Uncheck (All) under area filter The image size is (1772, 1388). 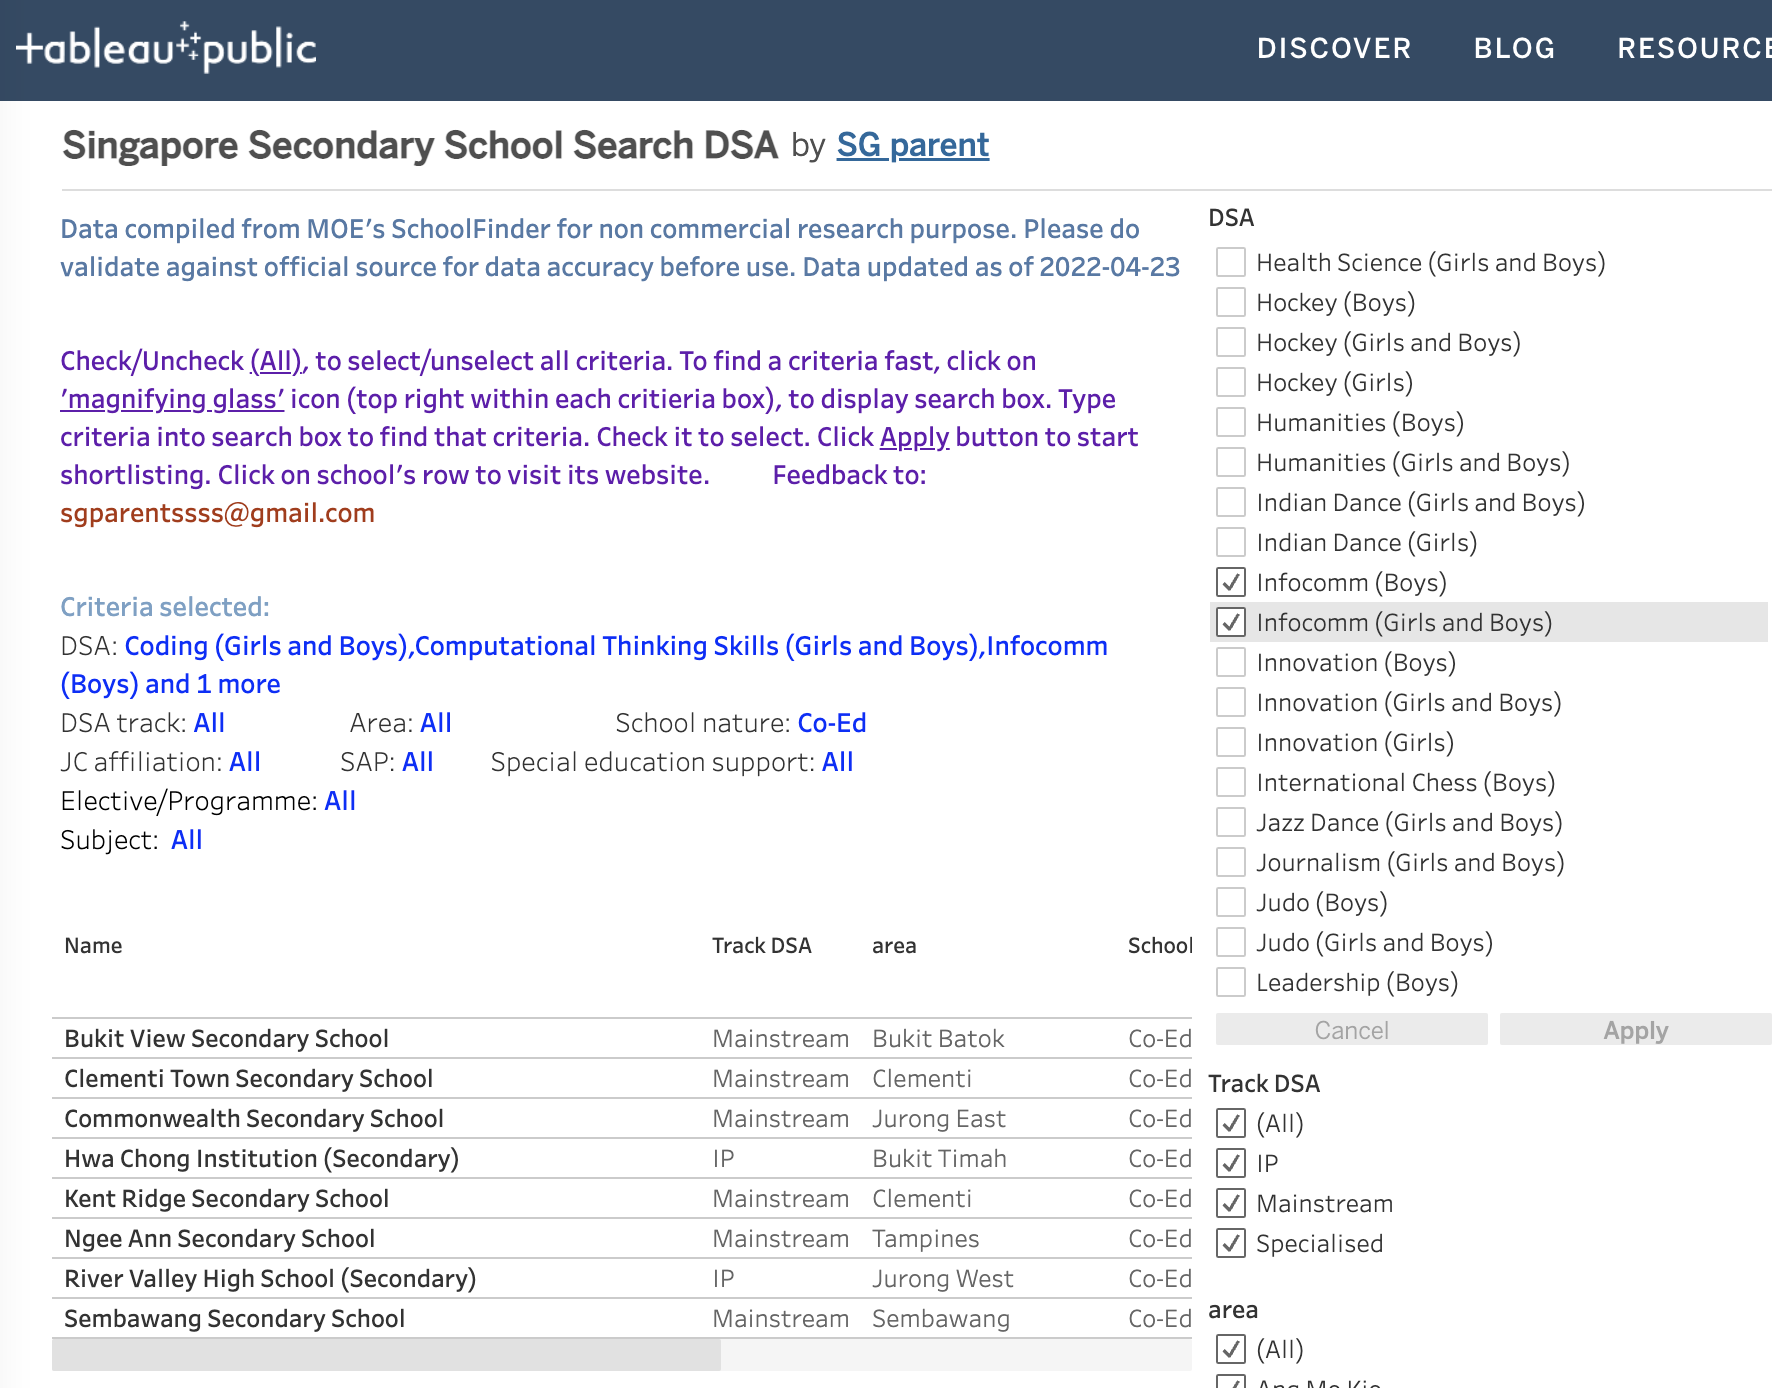pos(1231,1349)
